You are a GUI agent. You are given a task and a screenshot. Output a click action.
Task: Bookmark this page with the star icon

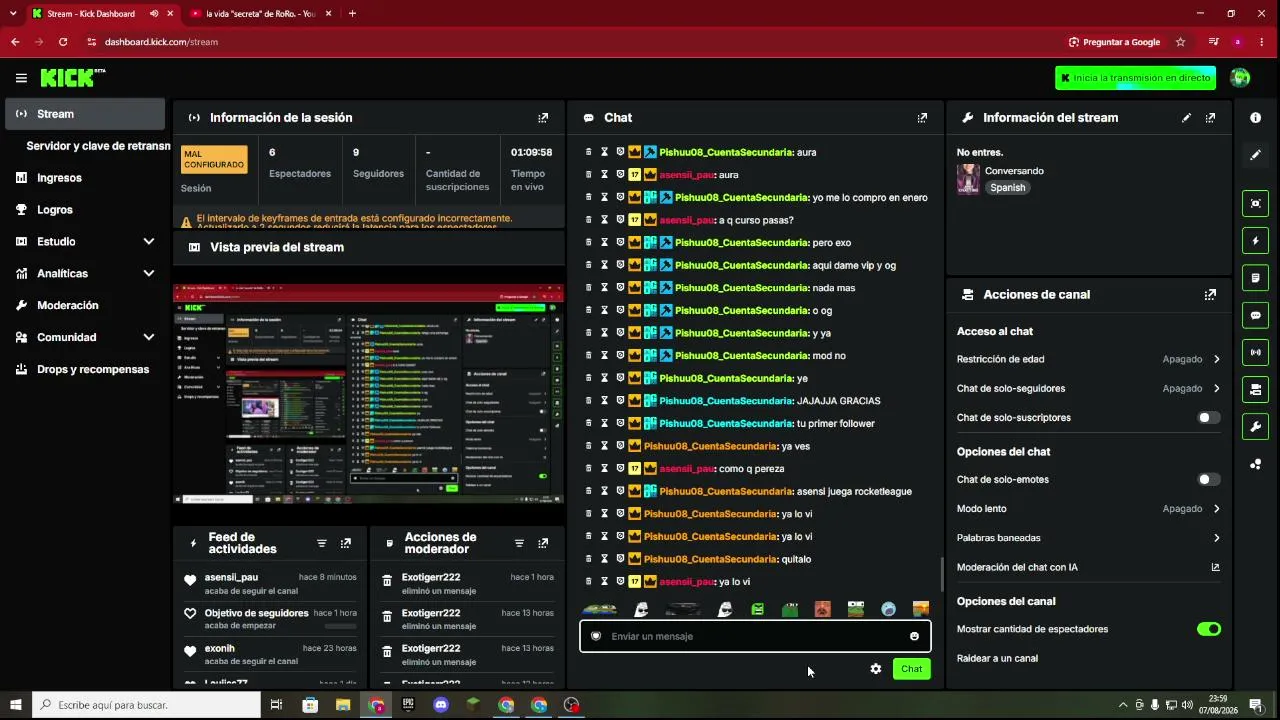click(1180, 42)
